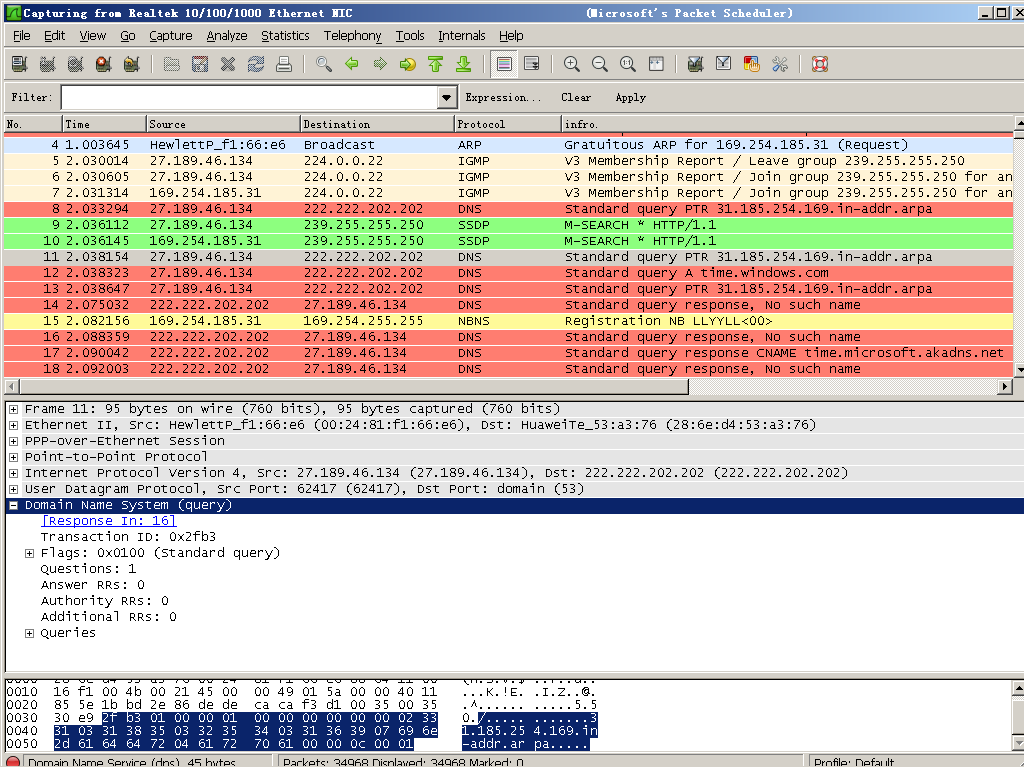Start a new live capture
This screenshot has height=768, width=1024.
[75, 64]
